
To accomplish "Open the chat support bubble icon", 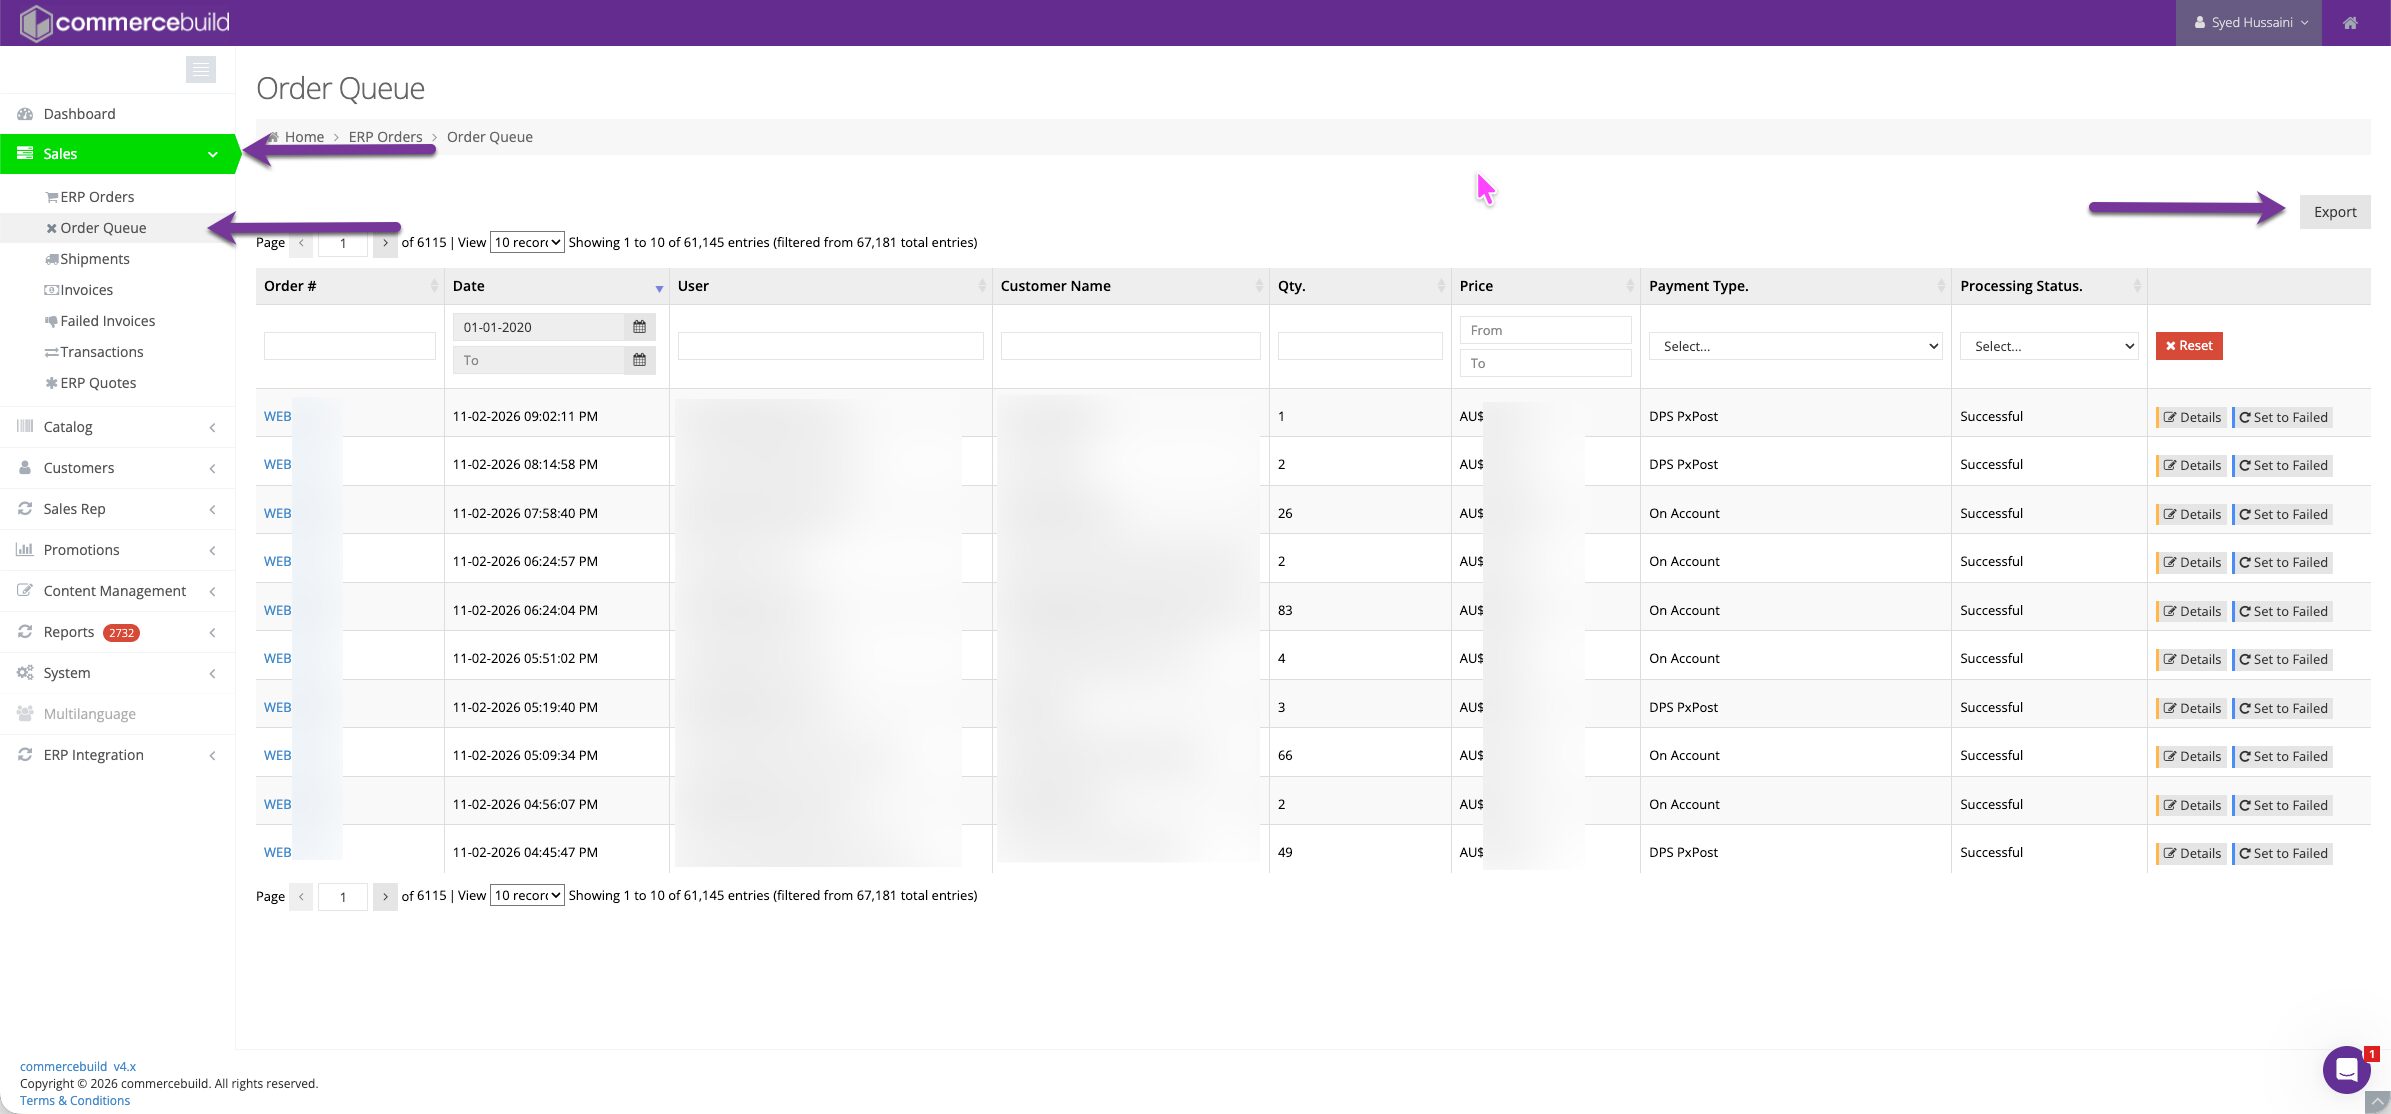I will [x=2346, y=1070].
